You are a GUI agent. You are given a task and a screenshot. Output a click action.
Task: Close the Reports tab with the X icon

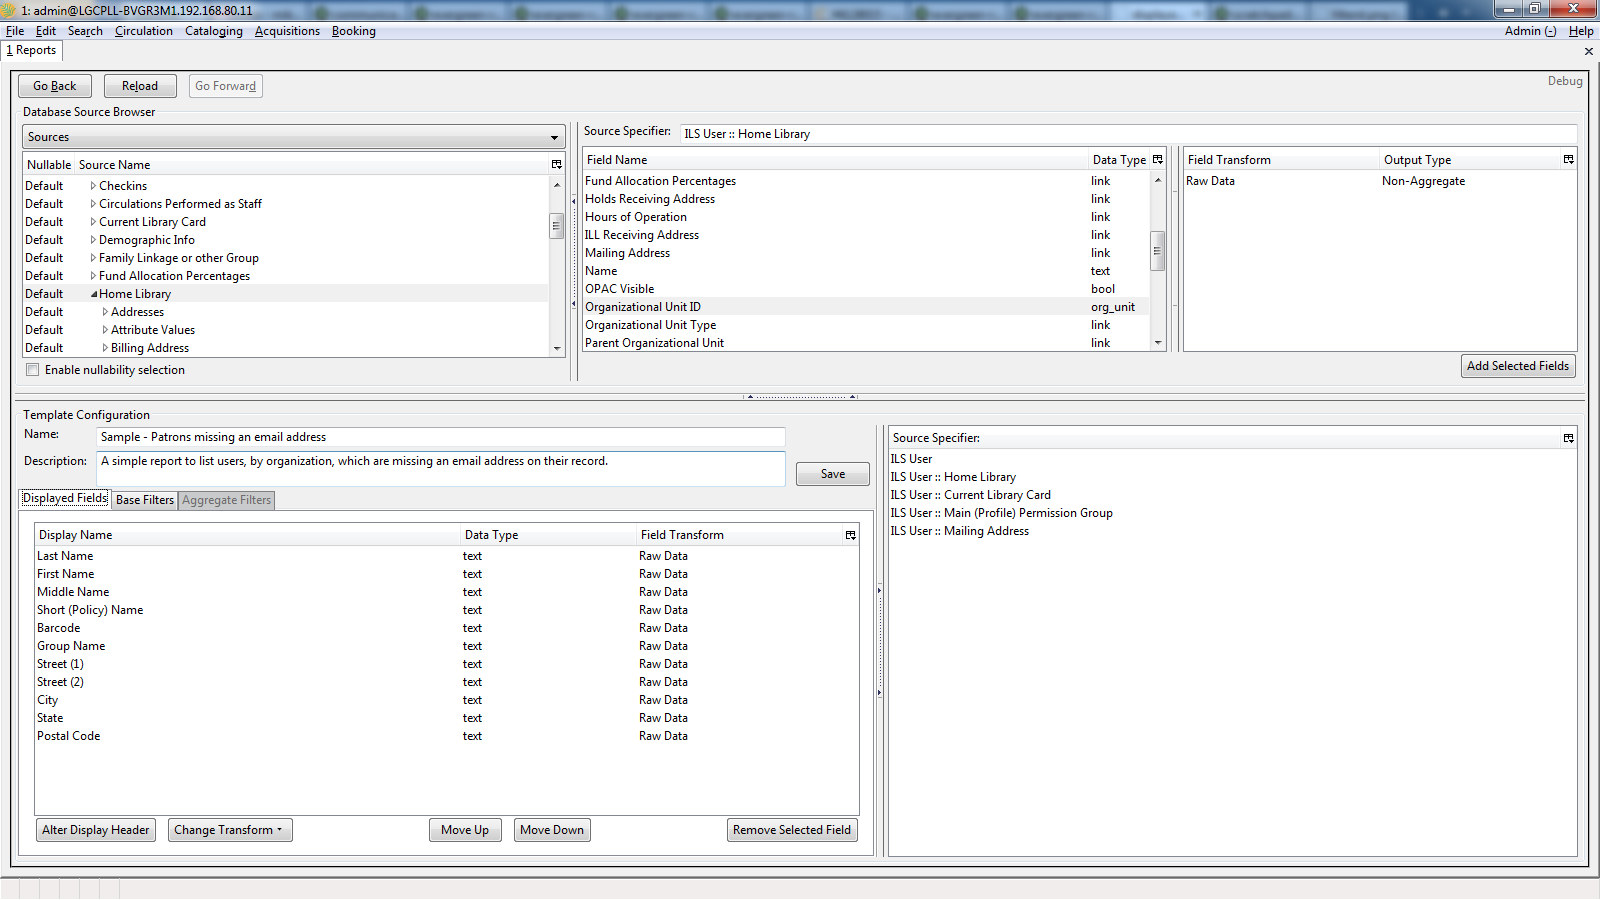[1588, 51]
